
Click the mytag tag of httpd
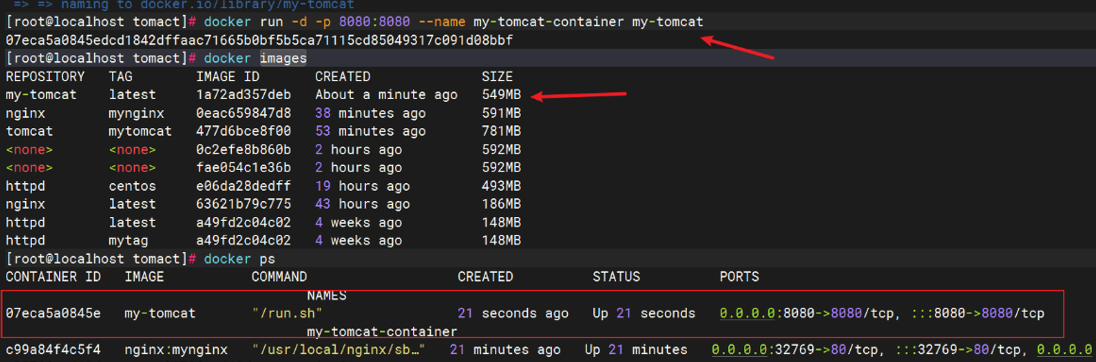point(129,241)
